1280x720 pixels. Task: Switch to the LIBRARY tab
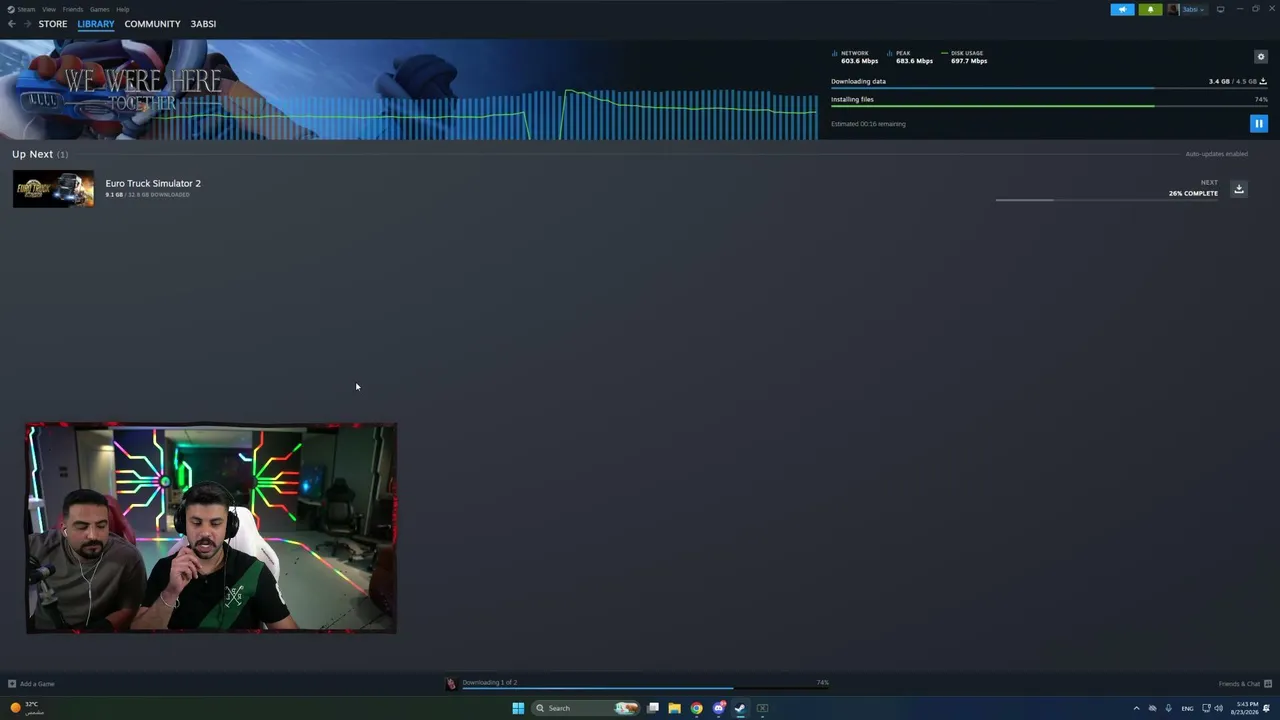96,24
